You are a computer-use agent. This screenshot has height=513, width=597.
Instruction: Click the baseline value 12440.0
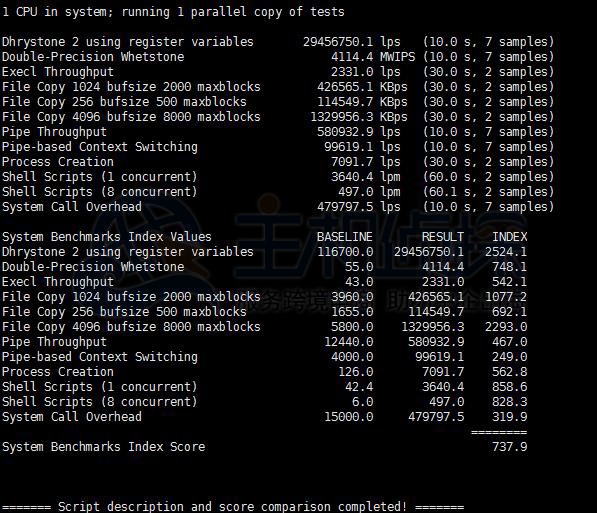coord(349,342)
